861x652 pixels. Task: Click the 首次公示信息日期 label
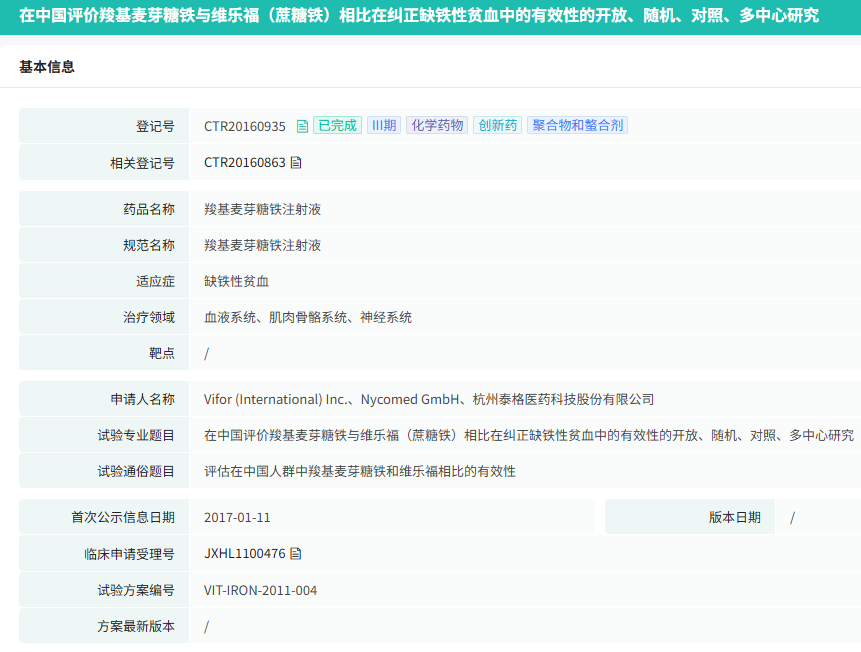coord(122,517)
